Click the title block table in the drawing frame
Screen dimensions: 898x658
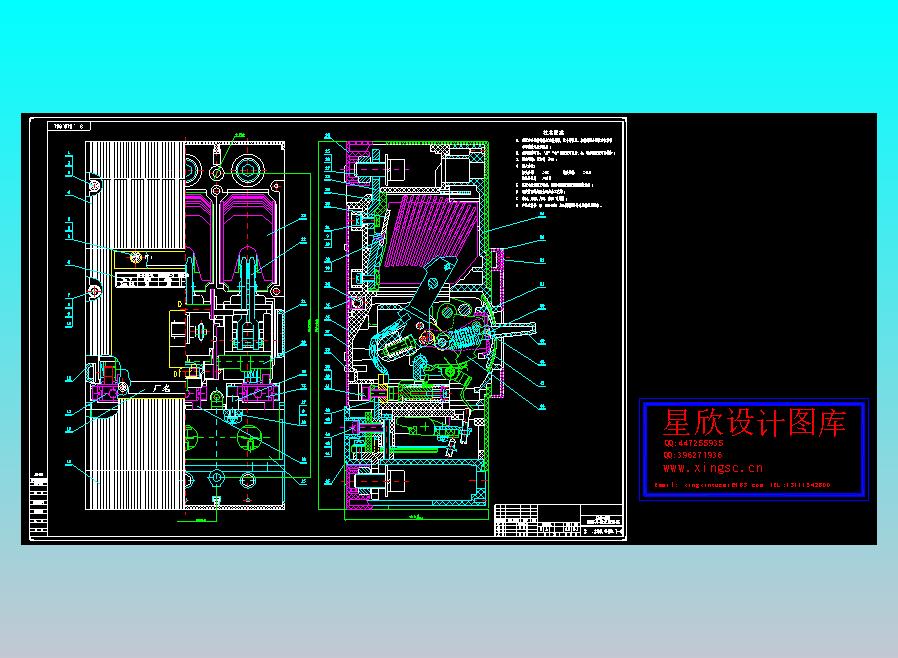[x=558, y=520]
